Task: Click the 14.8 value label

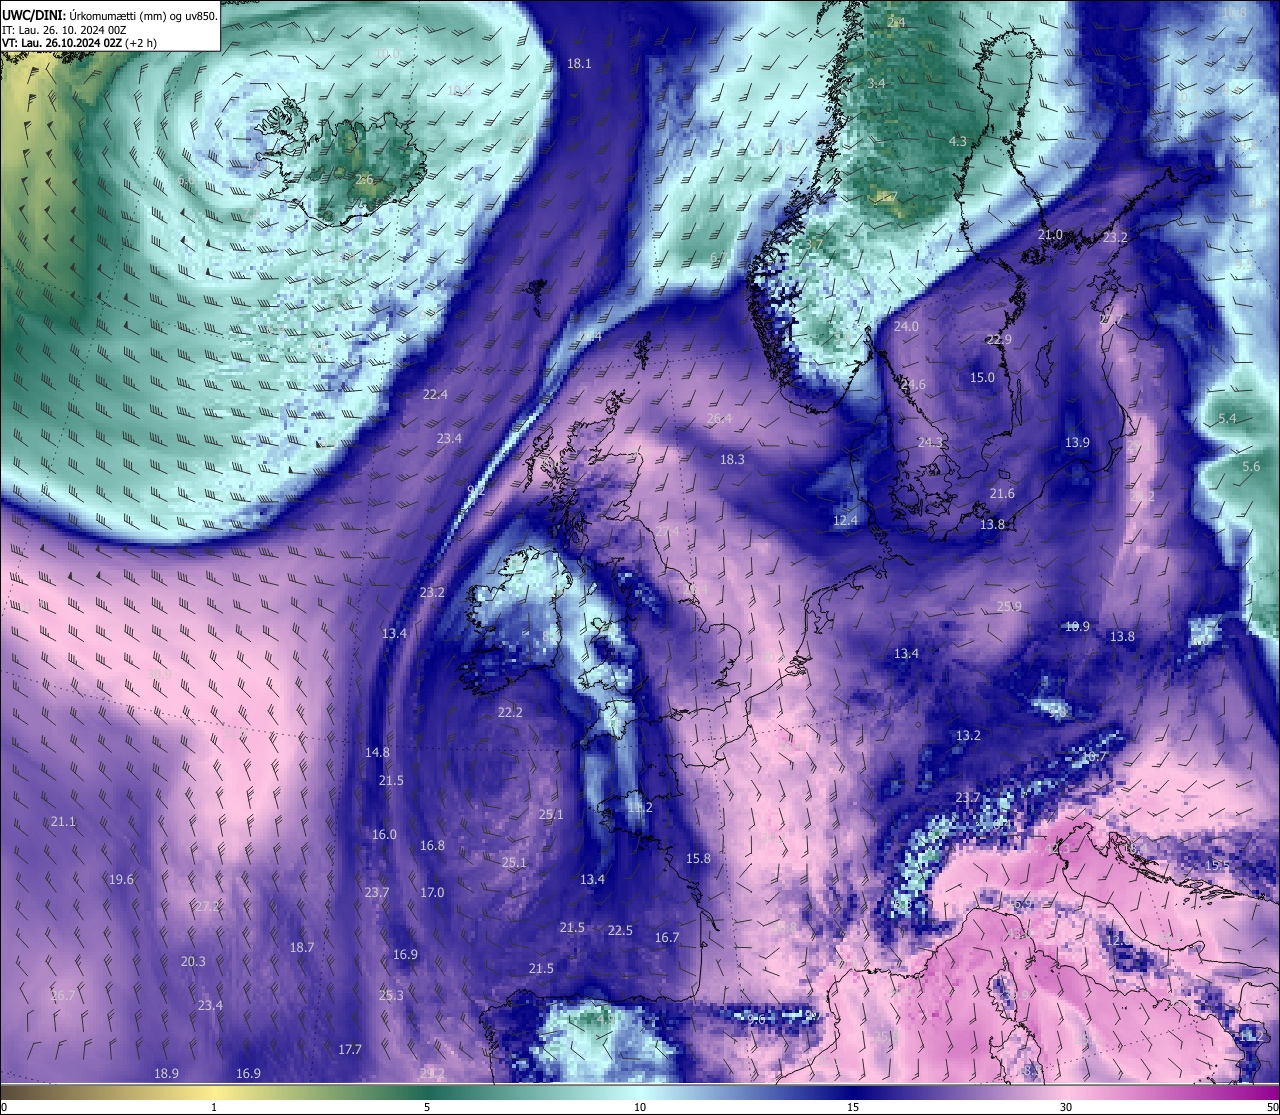Action: [377, 752]
